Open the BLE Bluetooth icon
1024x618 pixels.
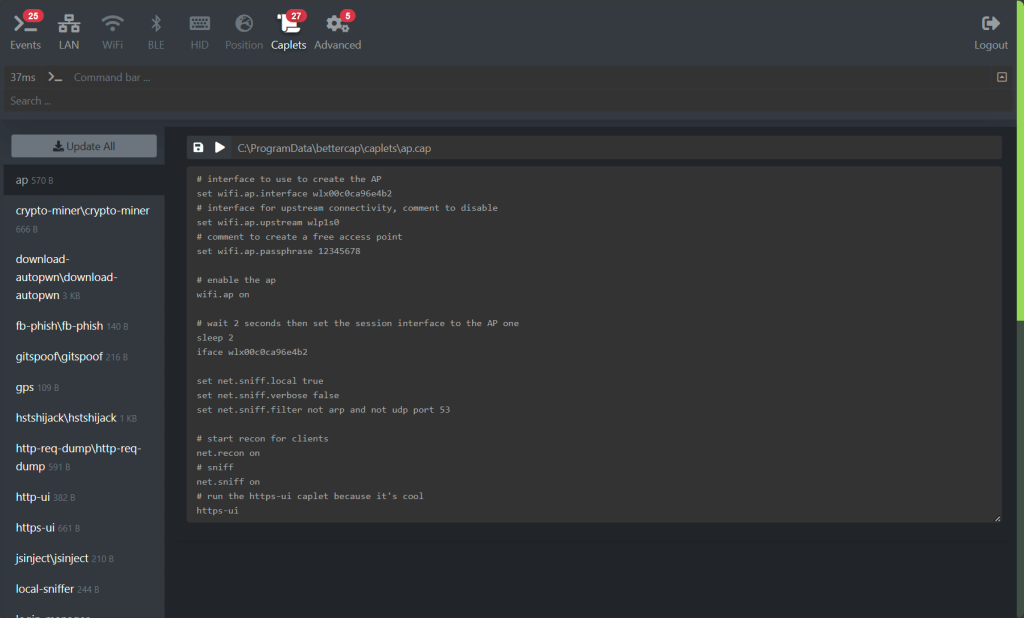click(x=156, y=24)
